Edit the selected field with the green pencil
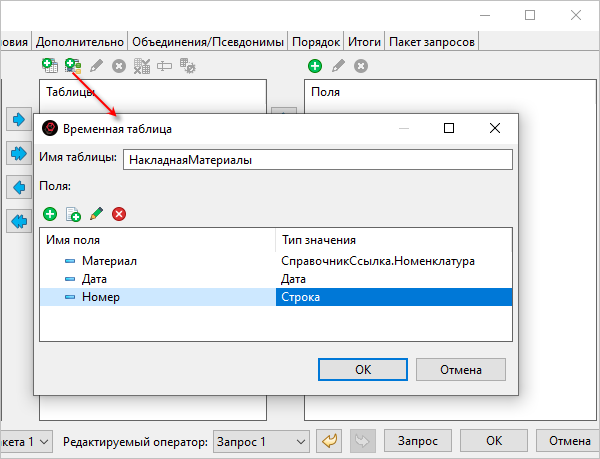Image resolution: width=600 pixels, height=459 pixels. coord(96,214)
